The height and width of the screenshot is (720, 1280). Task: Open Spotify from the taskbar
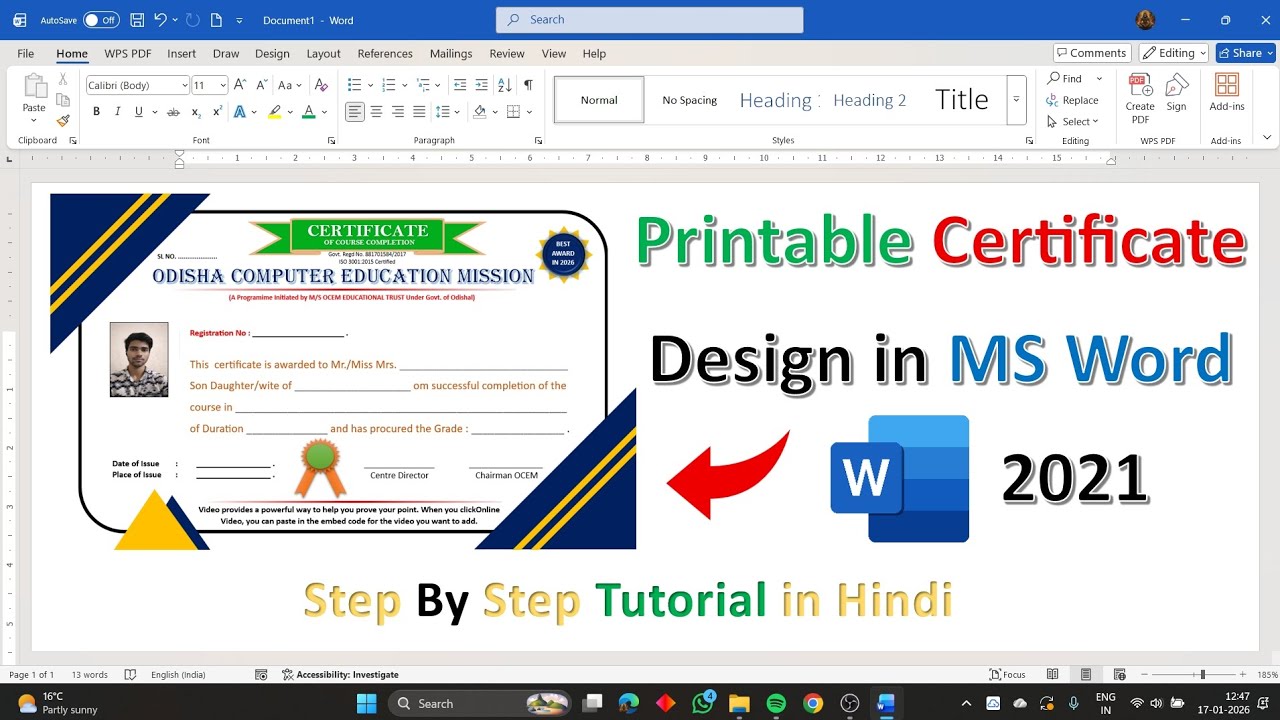pos(776,704)
